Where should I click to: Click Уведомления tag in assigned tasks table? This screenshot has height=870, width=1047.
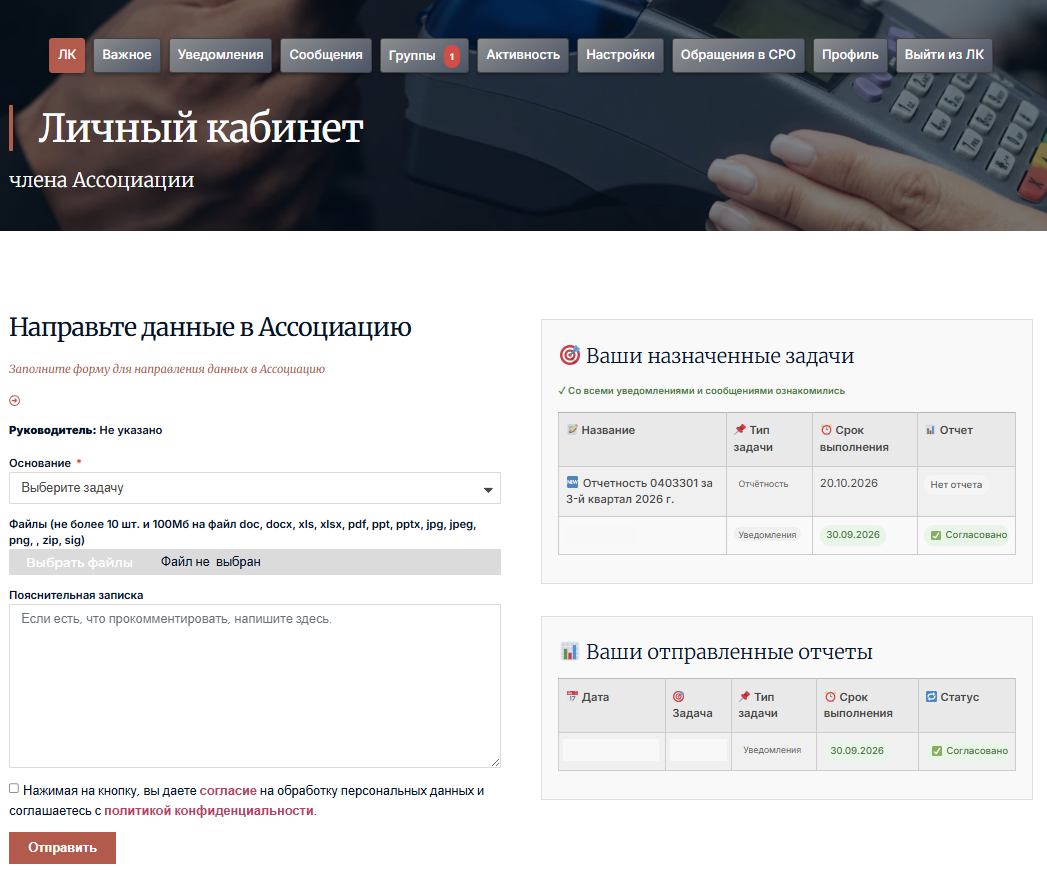[767, 535]
